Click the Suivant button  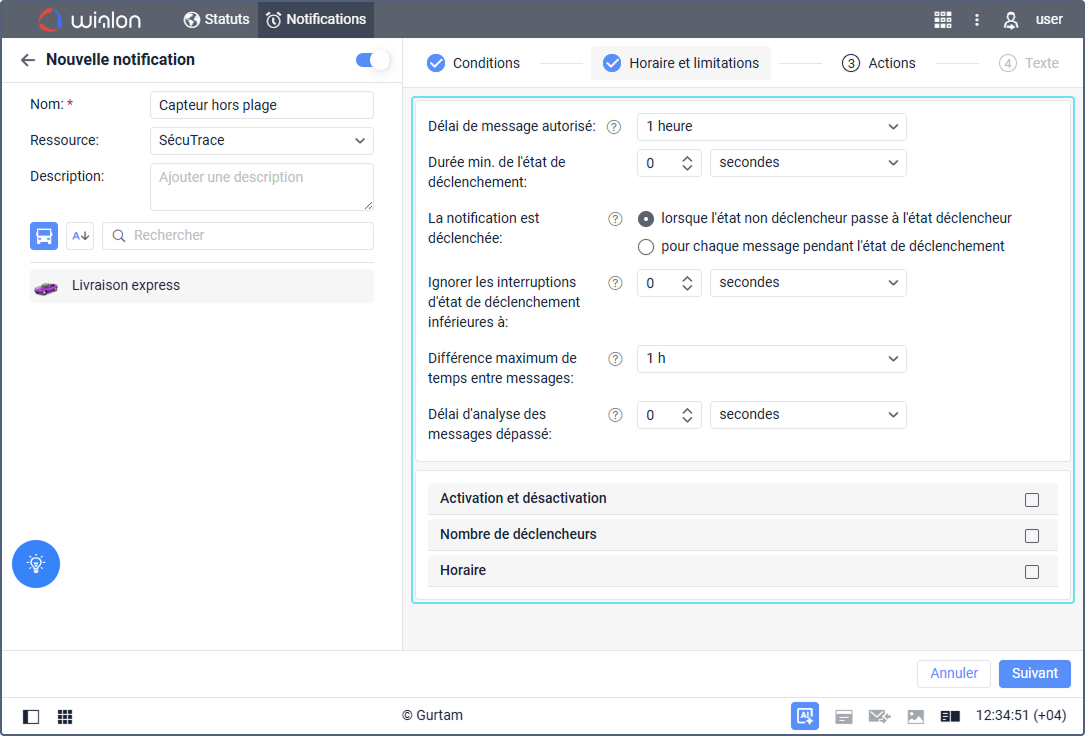(x=1034, y=673)
